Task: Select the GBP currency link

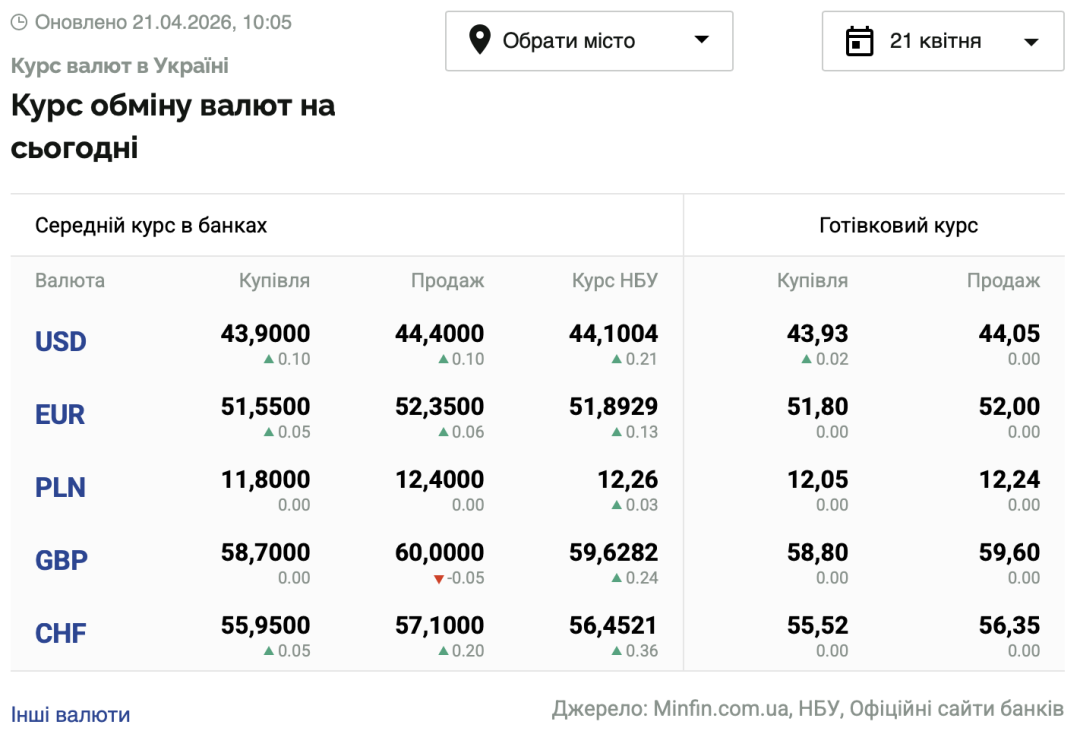Action: coord(61,561)
